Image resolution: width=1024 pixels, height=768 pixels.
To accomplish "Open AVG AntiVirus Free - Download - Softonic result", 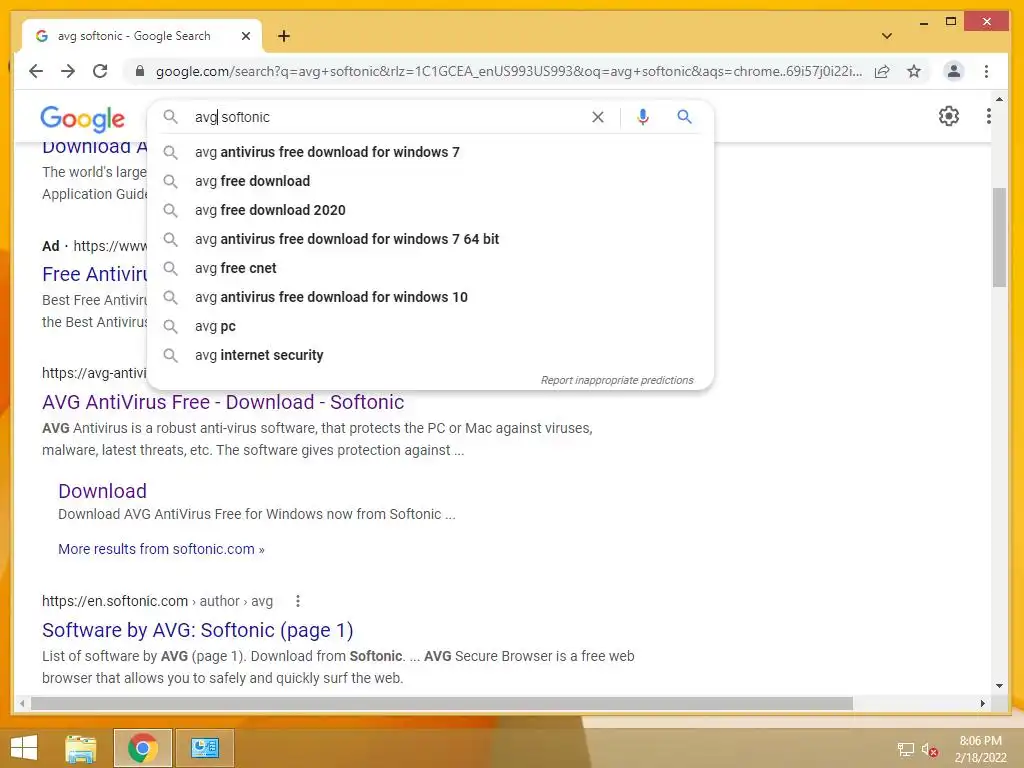I will coord(223,402).
